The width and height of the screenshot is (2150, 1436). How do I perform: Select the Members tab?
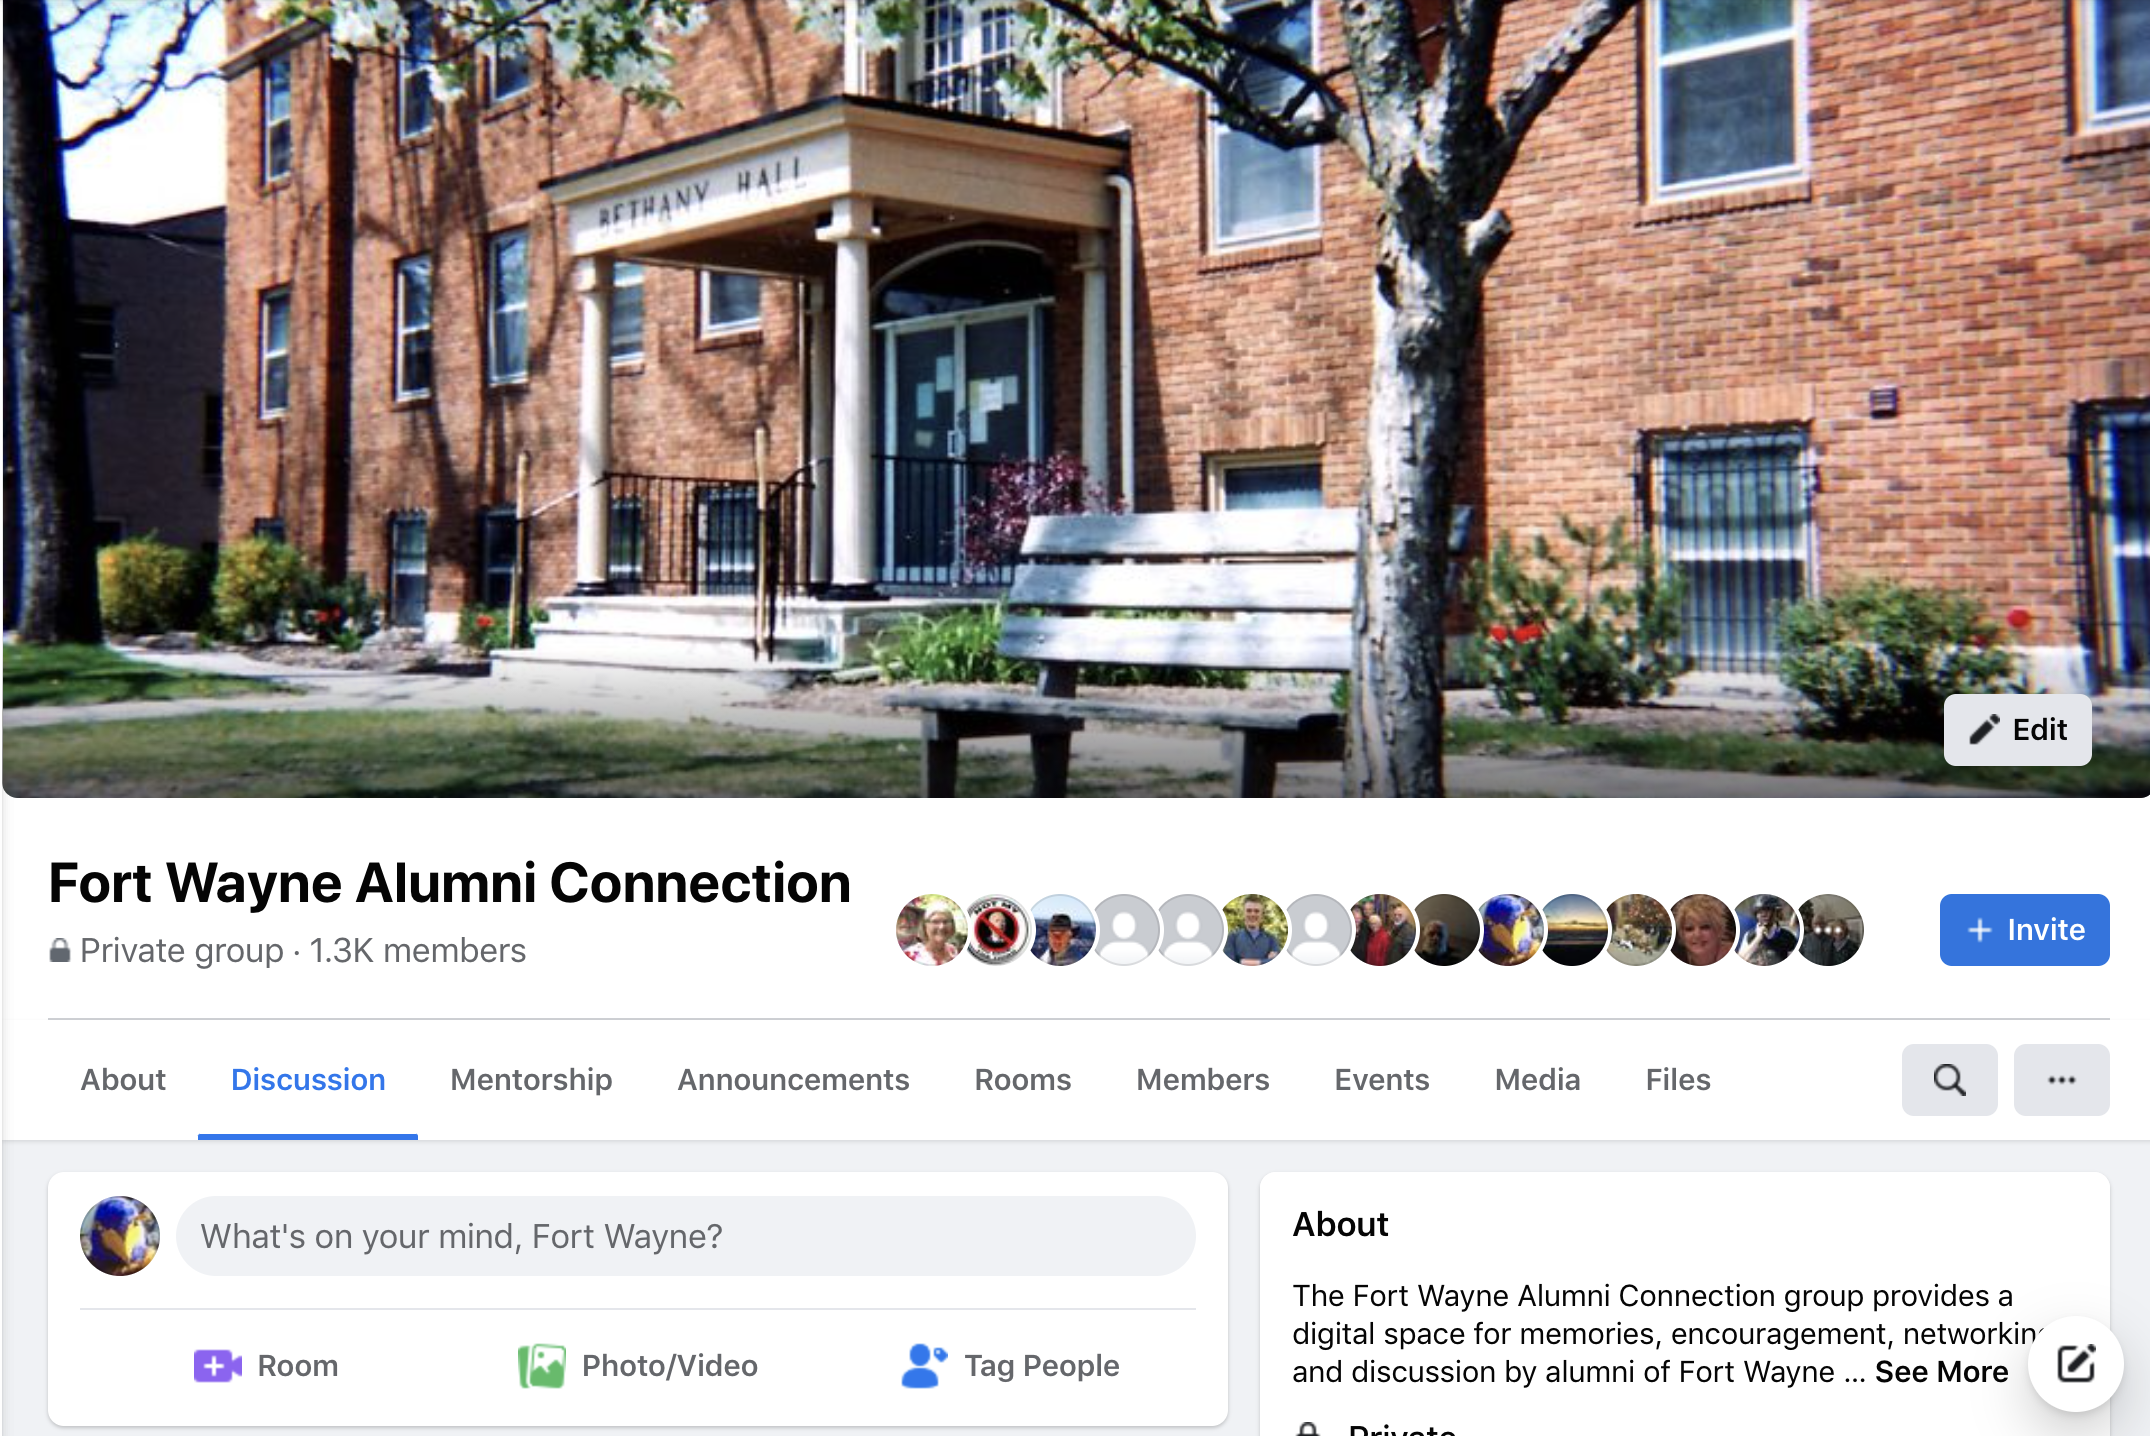coord(1202,1080)
